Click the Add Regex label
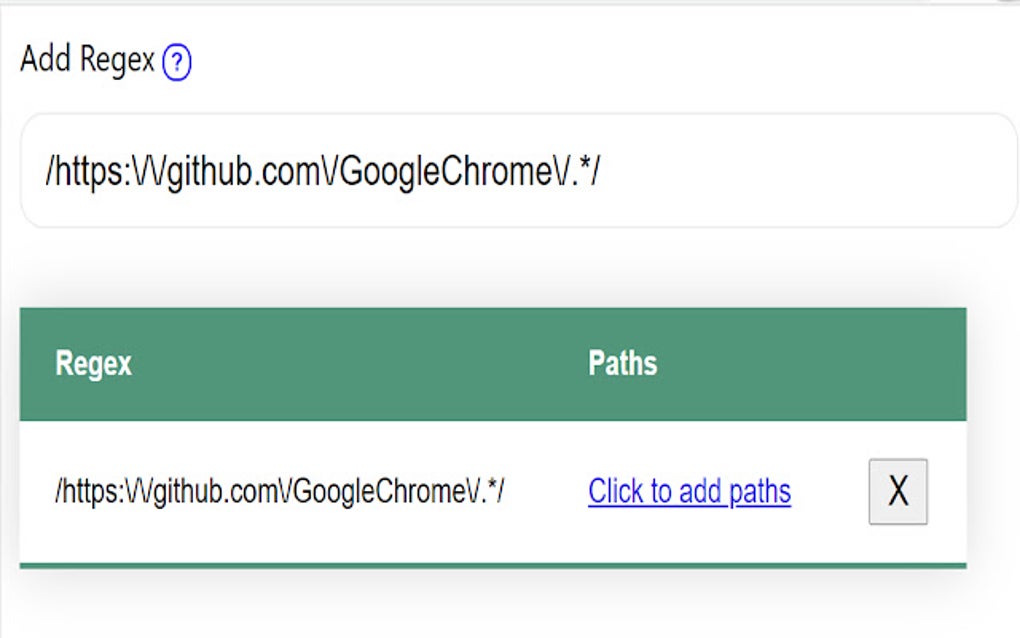1020x638 pixels. coord(86,60)
